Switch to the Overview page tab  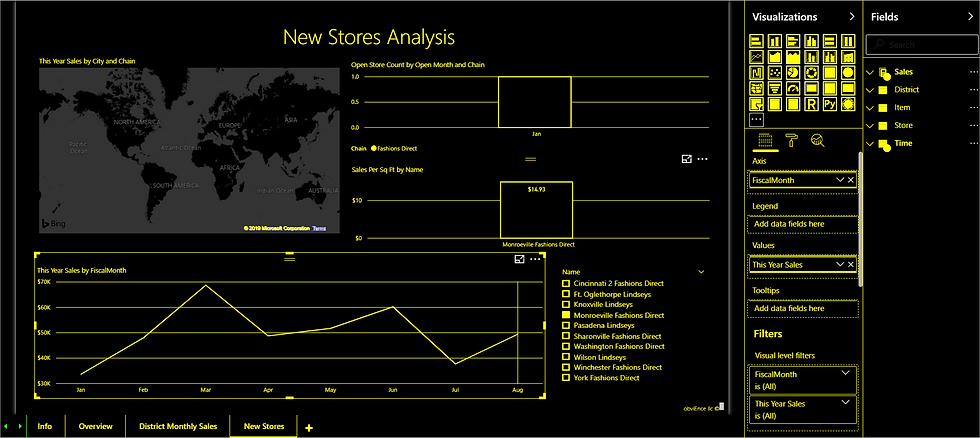[x=96, y=426]
